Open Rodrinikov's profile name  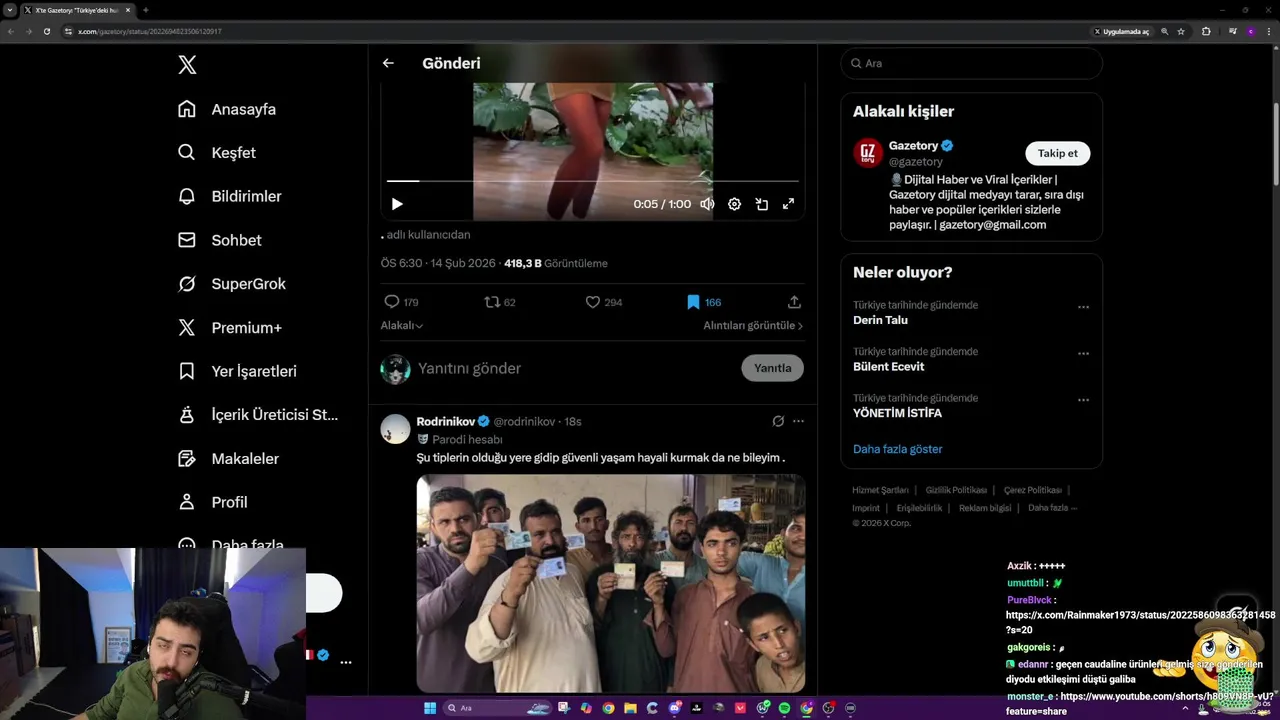point(445,421)
